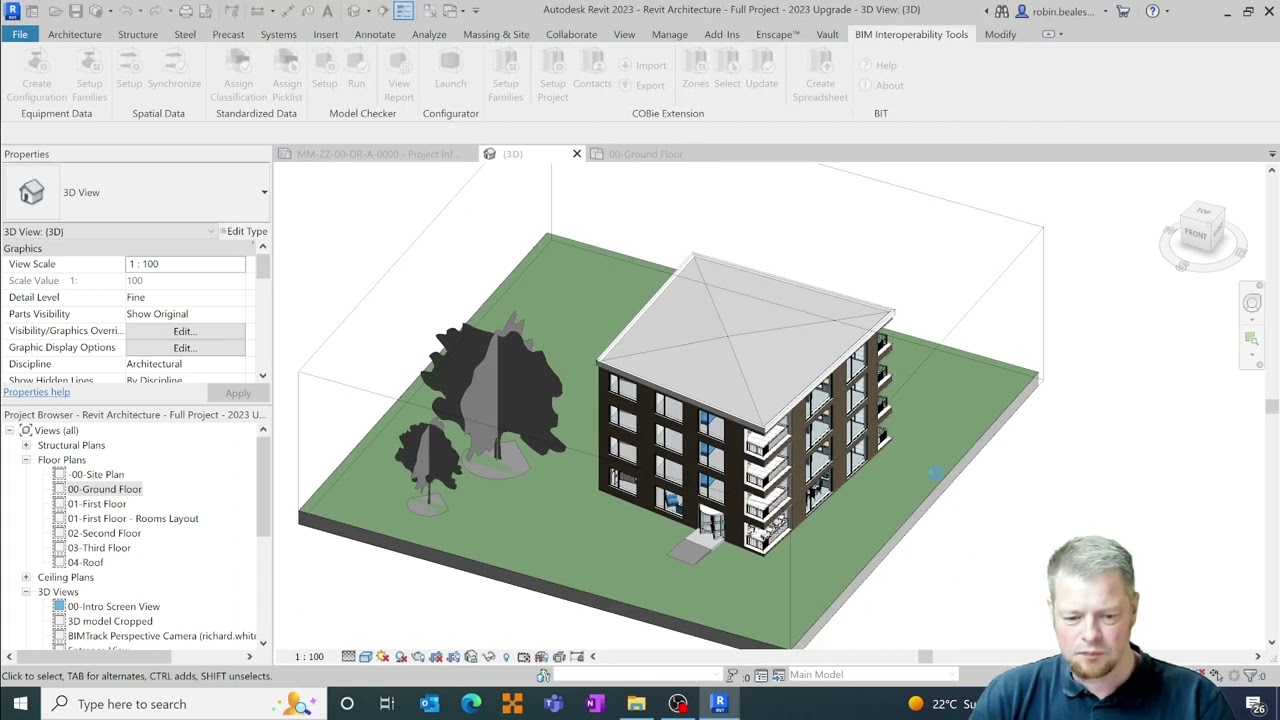Click the Undo arrow icon
Viewport: 1280px width, 720px height.
[x=126, y=11]
